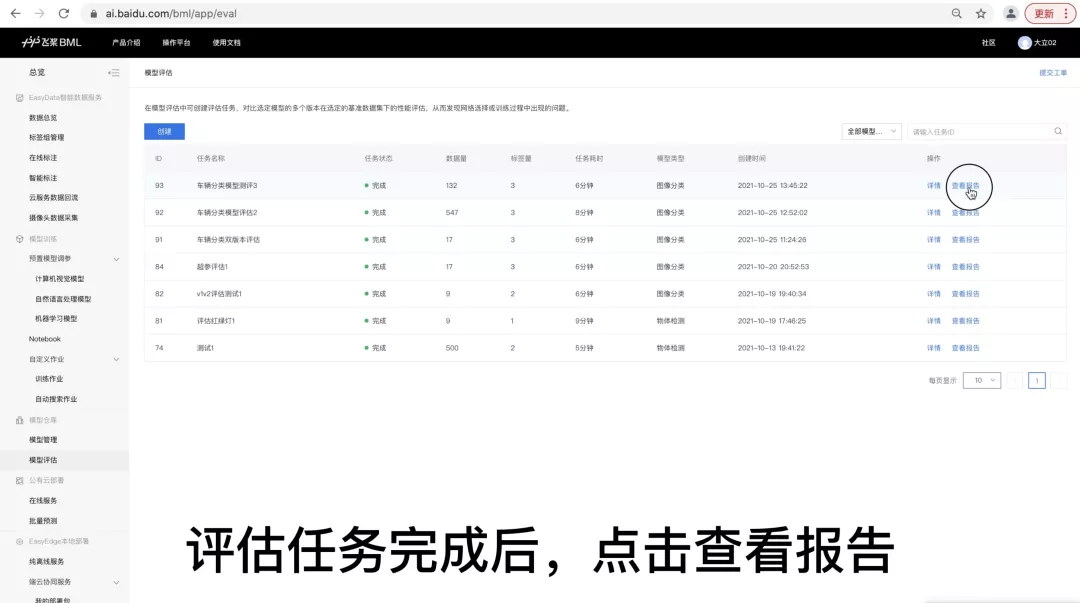
Task: Open 自然语言处理模型 in the sidebar
Action: tap(63, 299)
